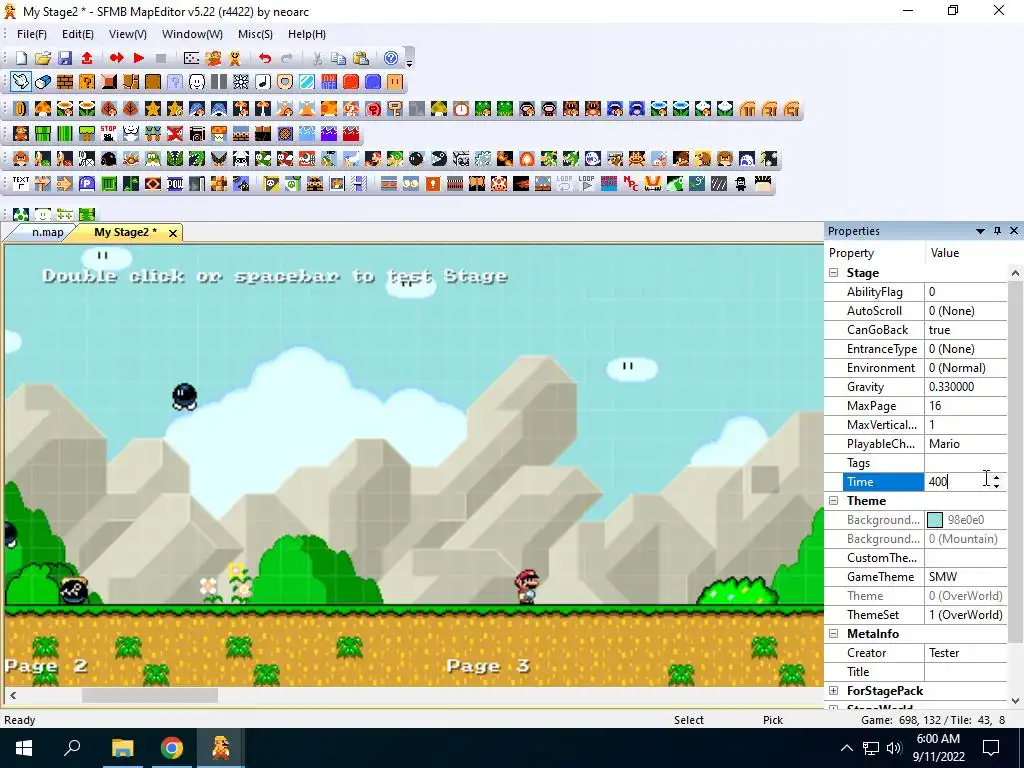The width and height of the screenshot is (1024, 768).
Task: Pick the clock timer item
Action: point(461,108)
